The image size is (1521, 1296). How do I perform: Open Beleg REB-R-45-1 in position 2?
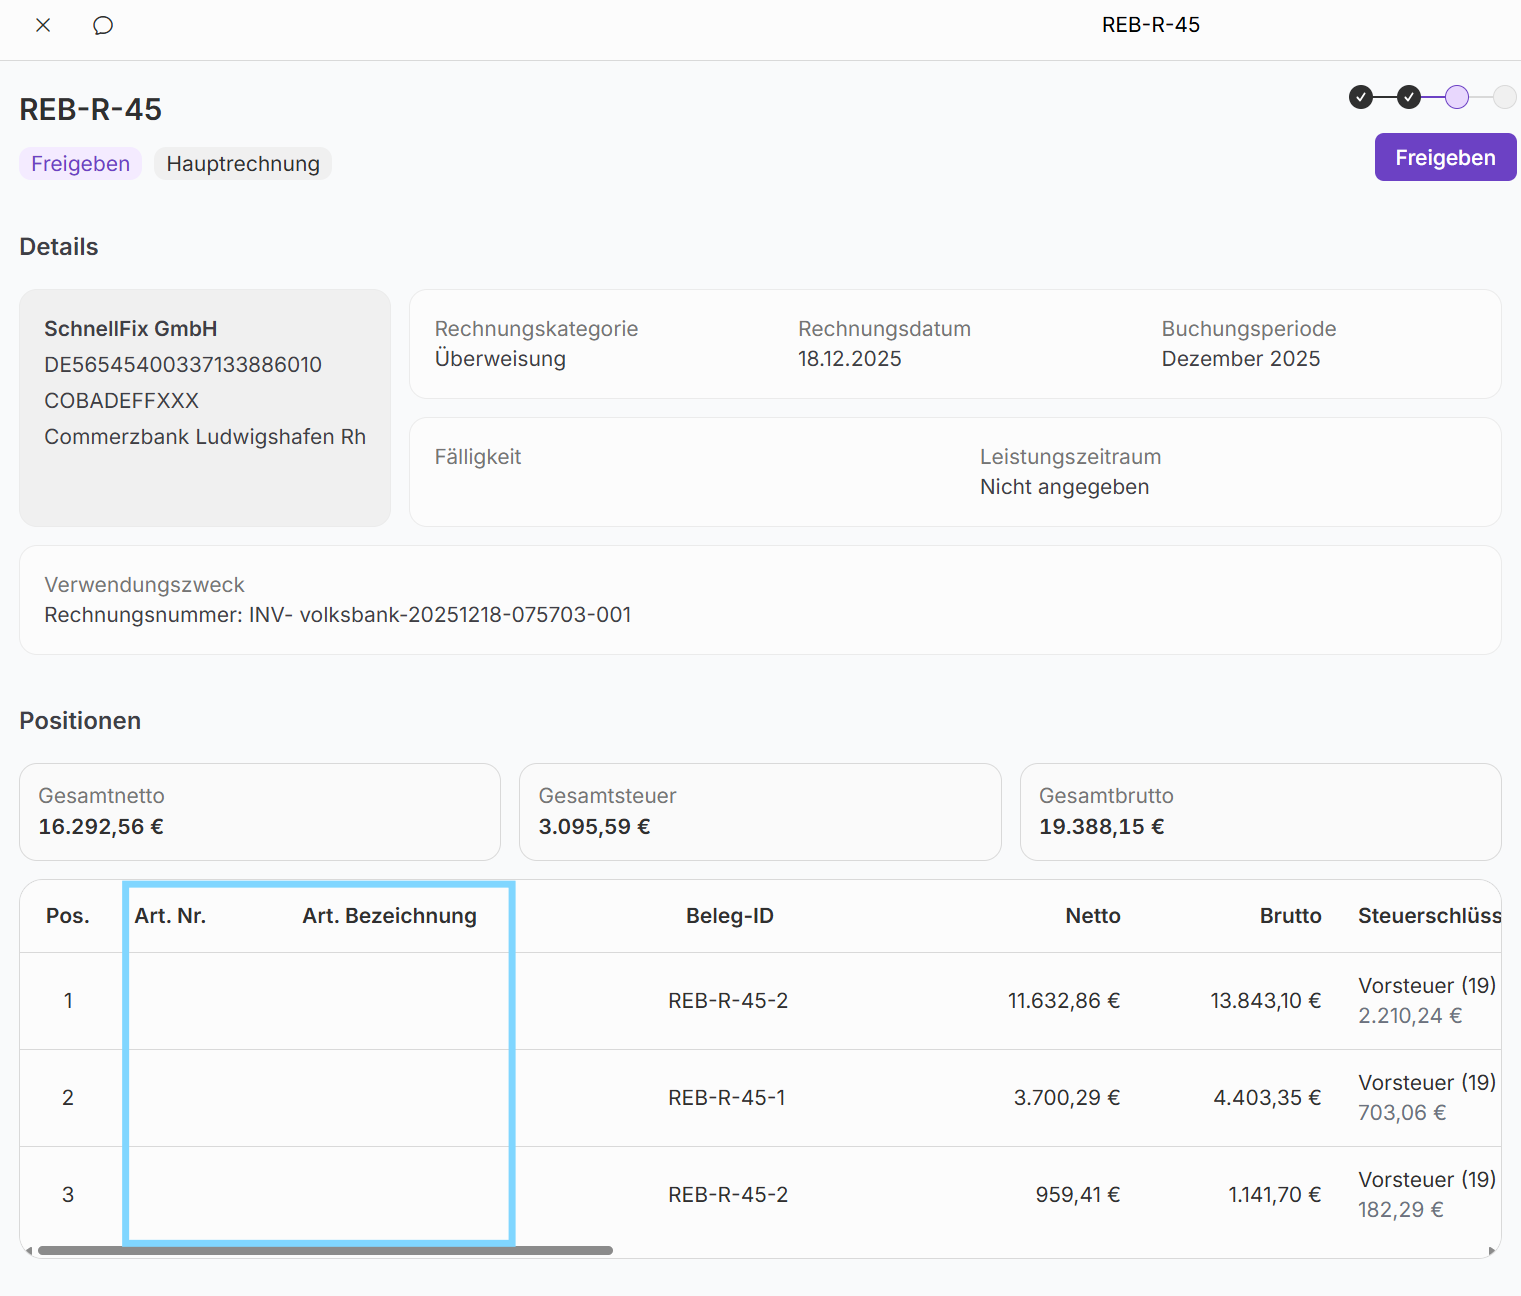tap(727, 1098)
